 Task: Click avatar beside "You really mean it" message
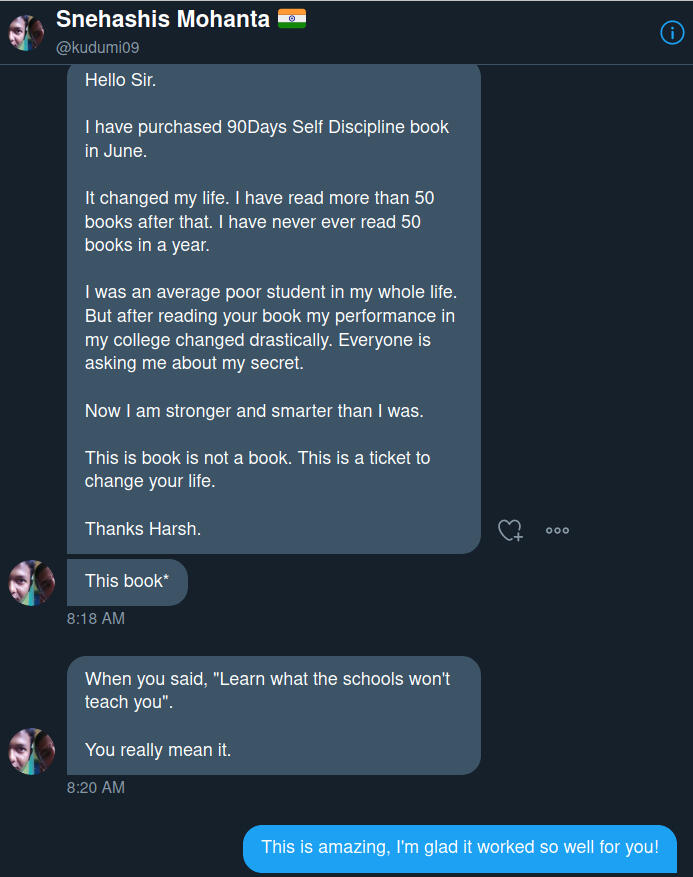[31, 750]
